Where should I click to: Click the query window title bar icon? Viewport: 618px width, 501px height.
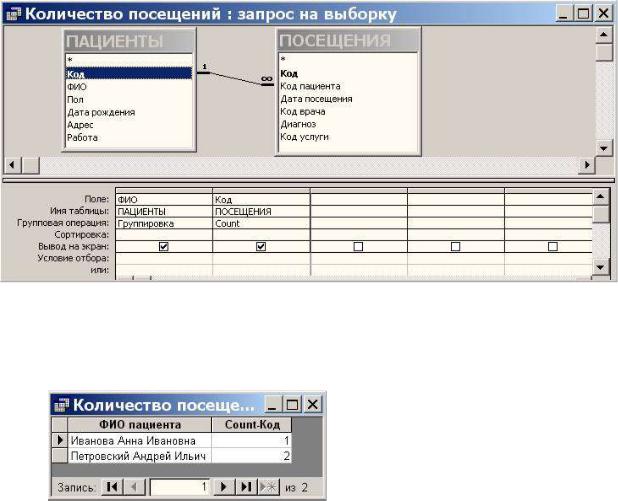(14, 14)
